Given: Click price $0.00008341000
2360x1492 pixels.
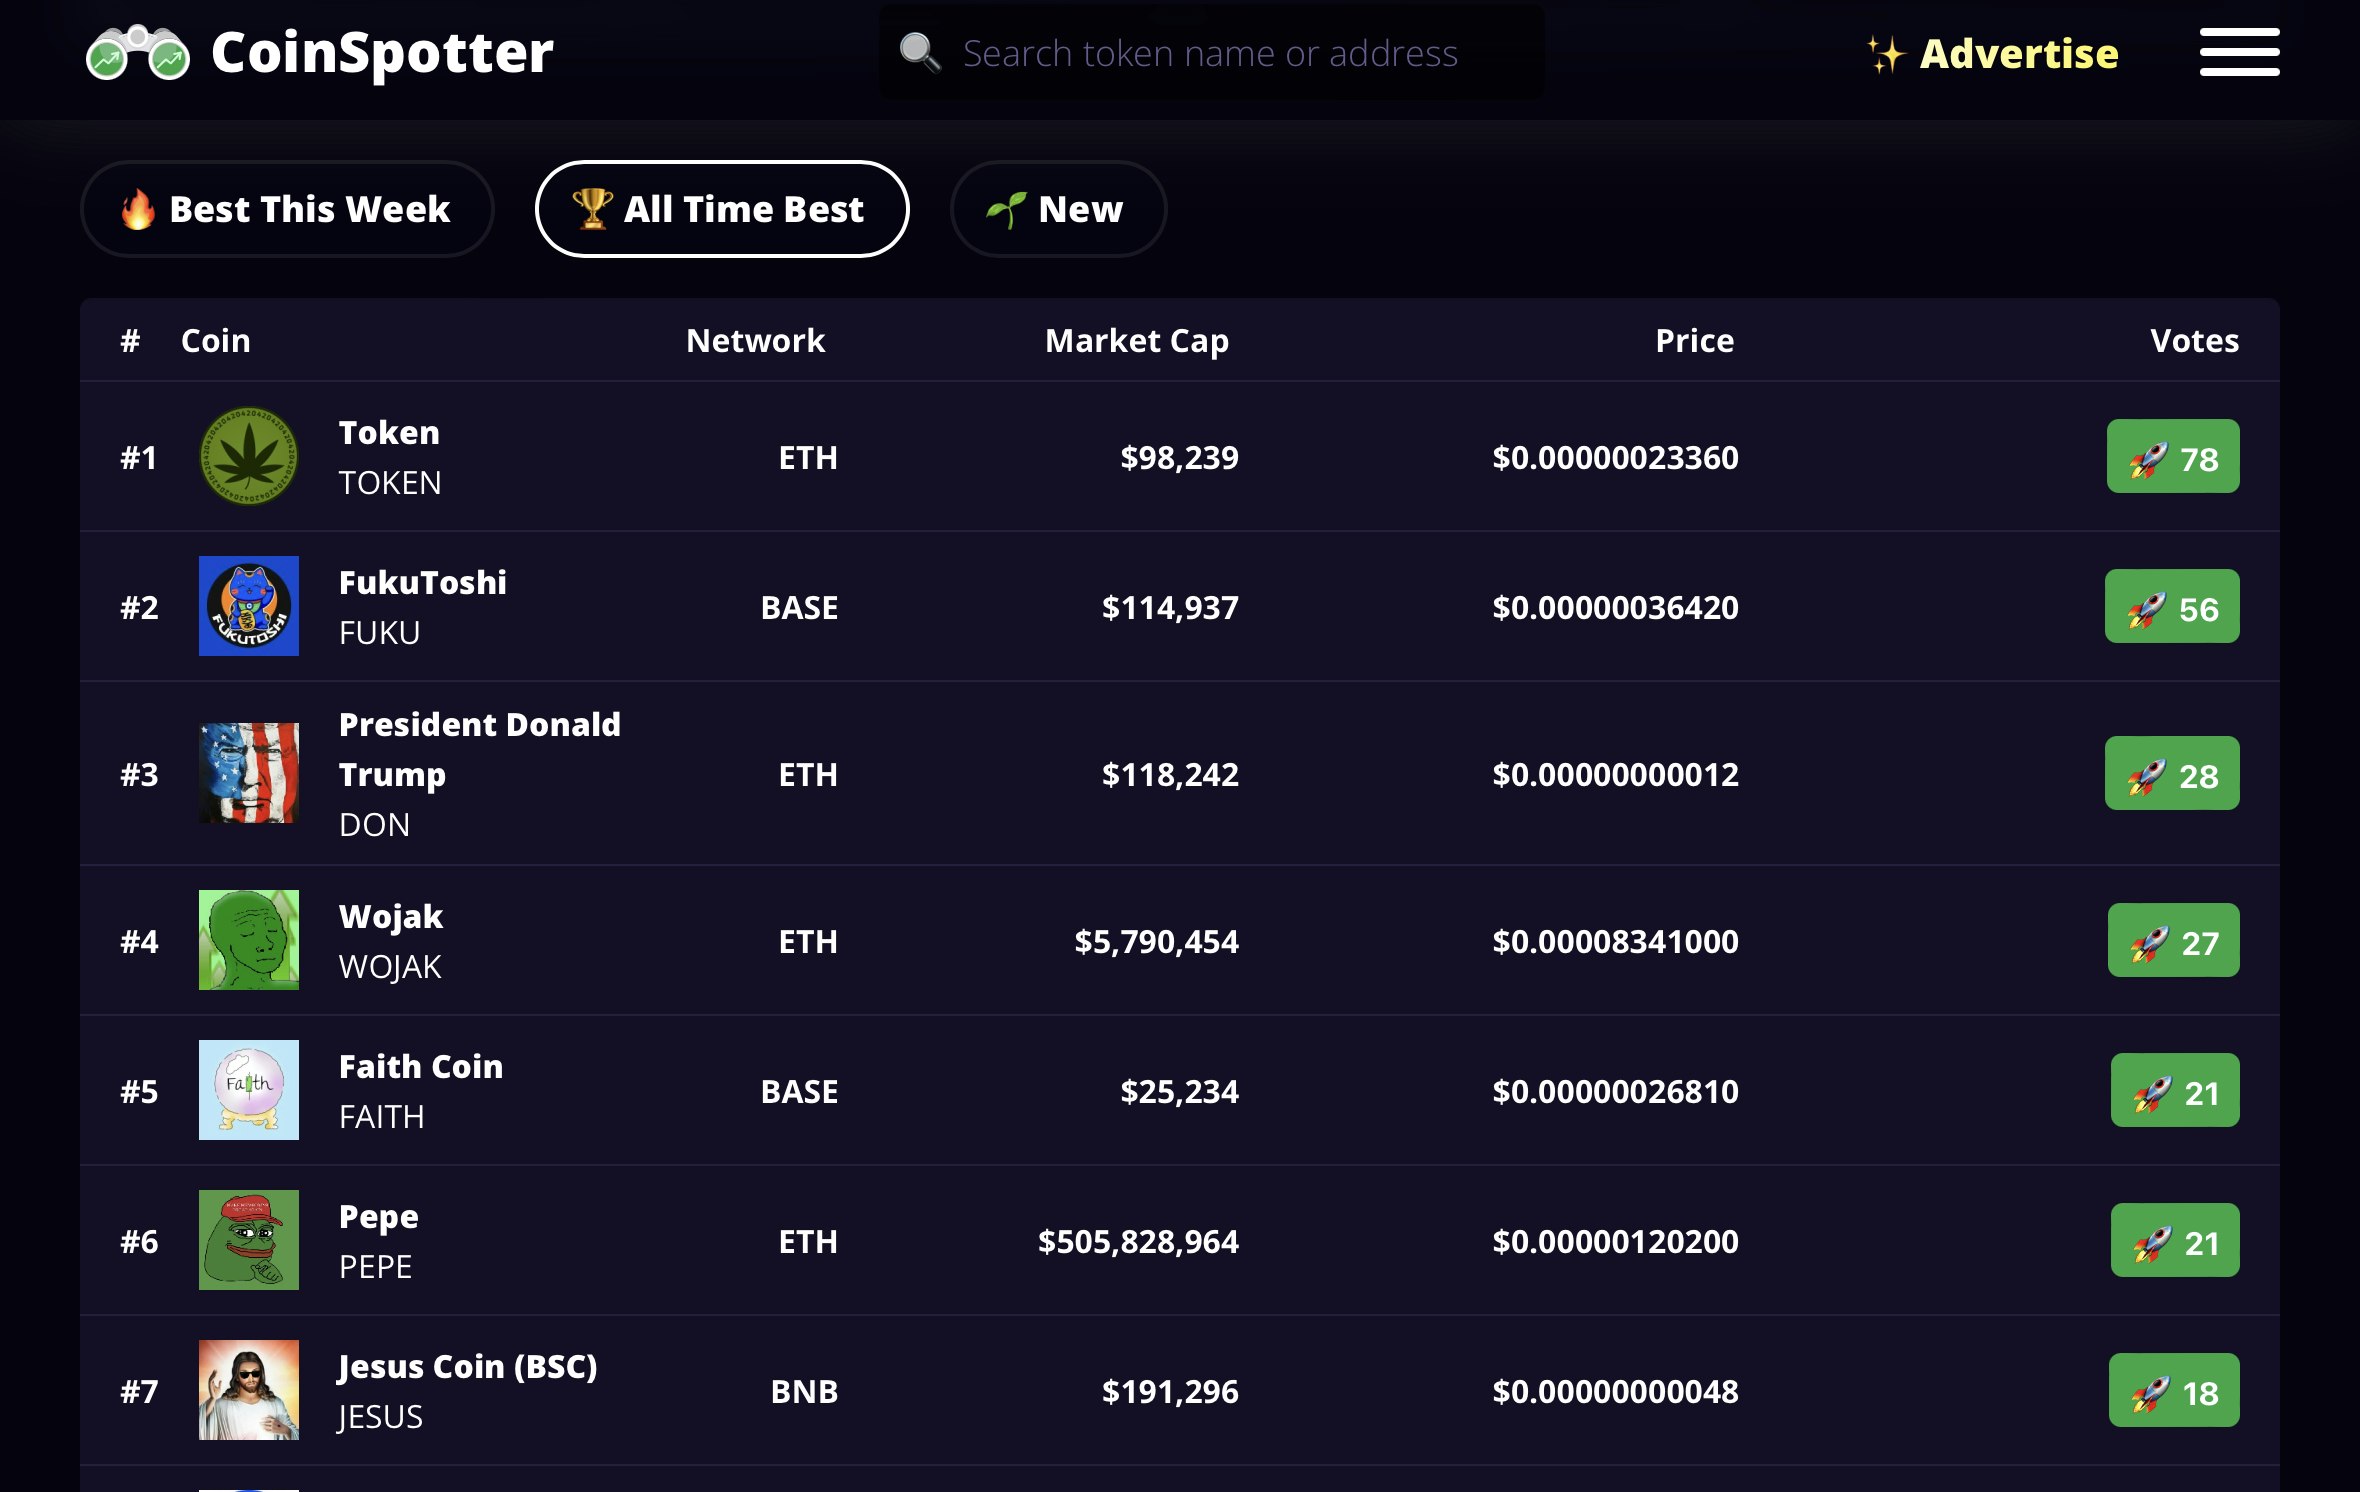Looking at the screenshot, I should click(x=1615, y=941).
